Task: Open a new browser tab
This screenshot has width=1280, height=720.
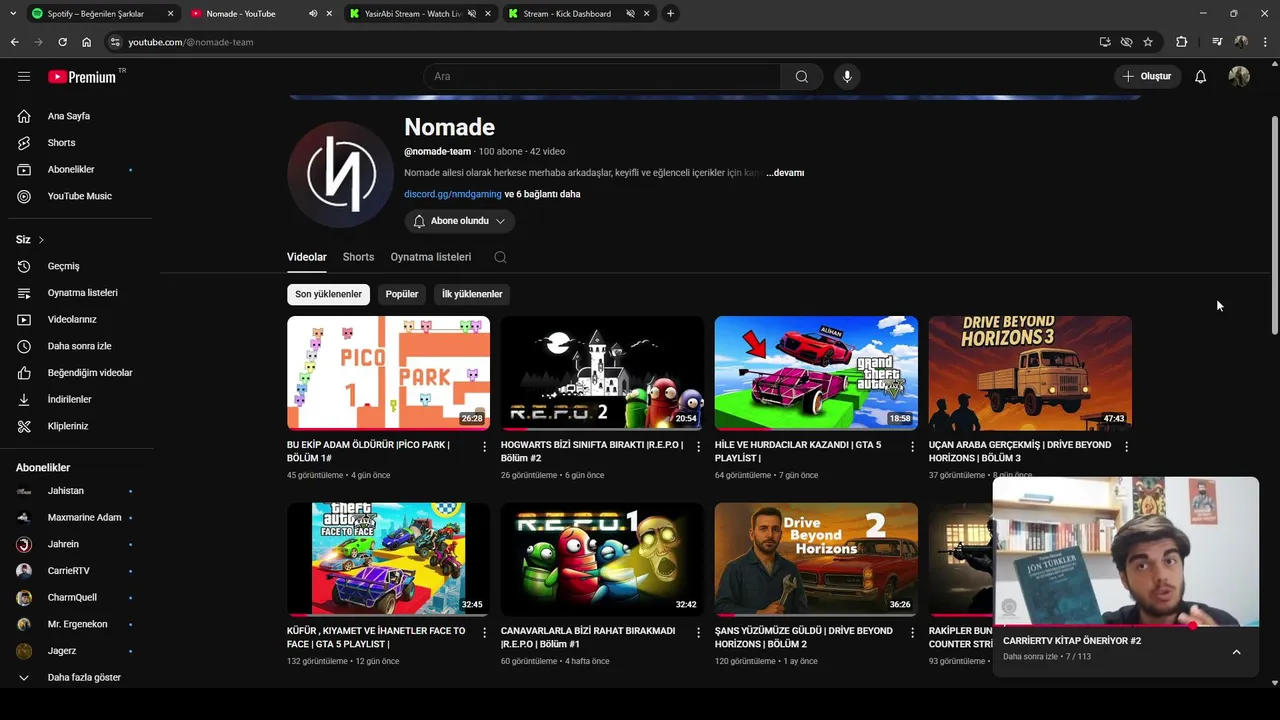Action: [x=670, y=14]
